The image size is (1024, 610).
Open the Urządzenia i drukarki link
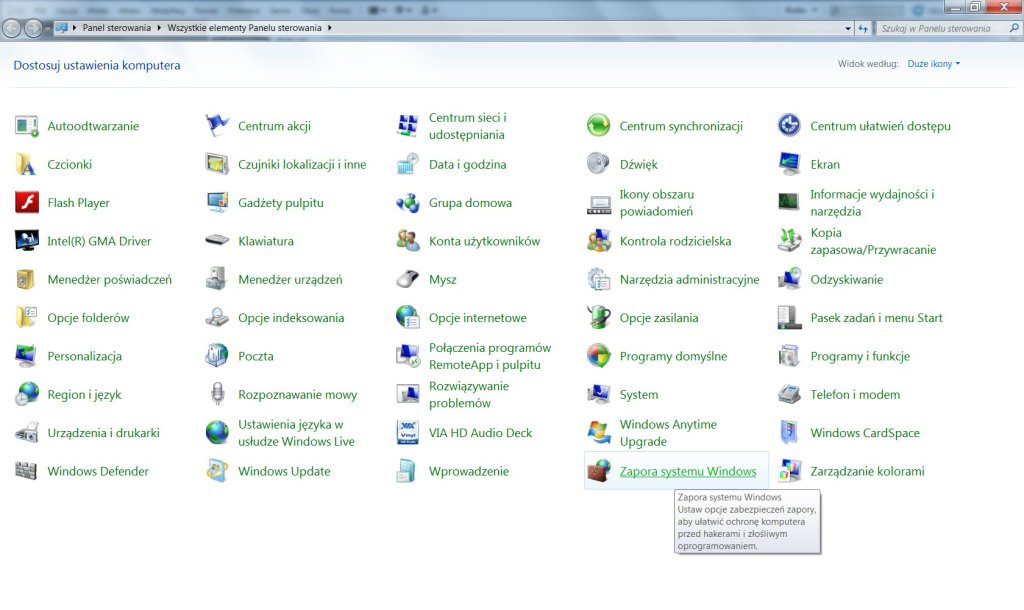(103, 433)
